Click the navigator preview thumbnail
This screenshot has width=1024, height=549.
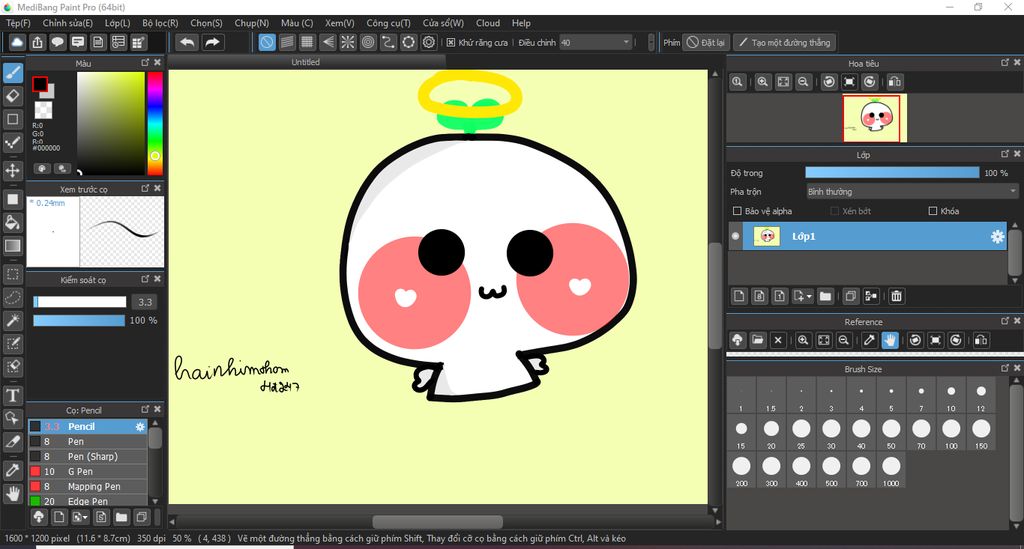pyautogui.click(x=874, y=118)
